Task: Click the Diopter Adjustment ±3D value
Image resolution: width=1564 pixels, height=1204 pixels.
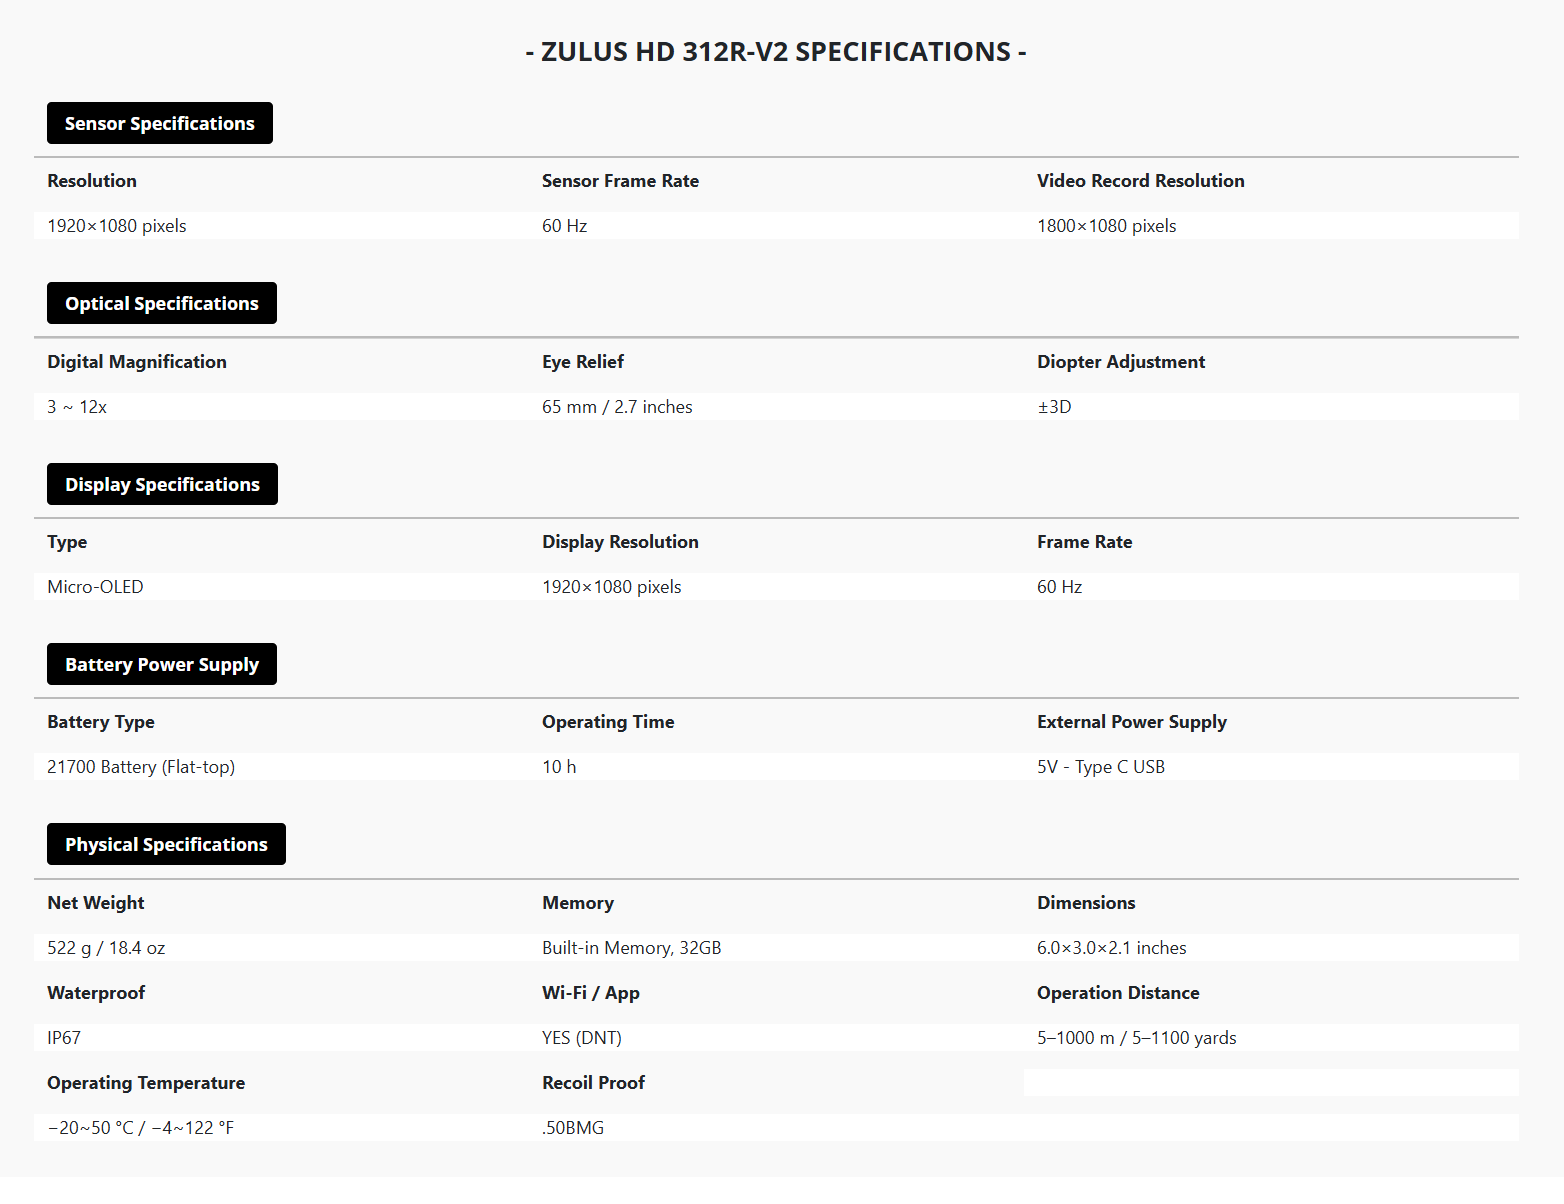Action: click(x=1054, y=407)
